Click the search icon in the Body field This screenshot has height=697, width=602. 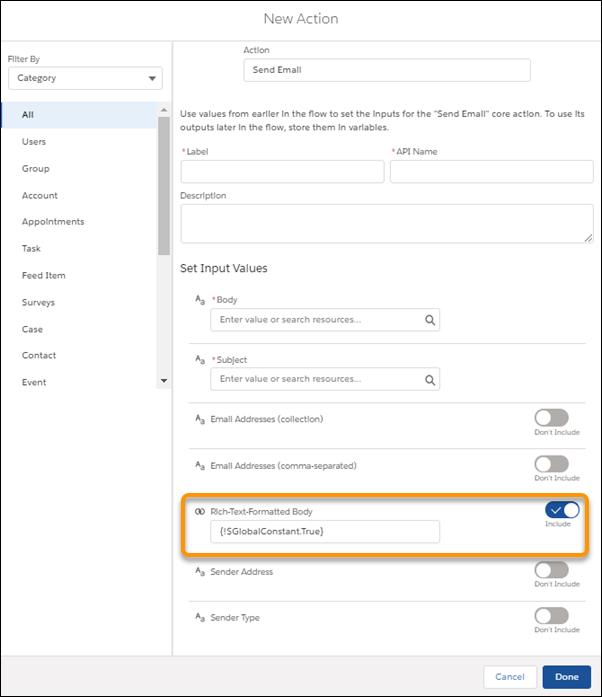pyautogui.click(x=429, y=320)
